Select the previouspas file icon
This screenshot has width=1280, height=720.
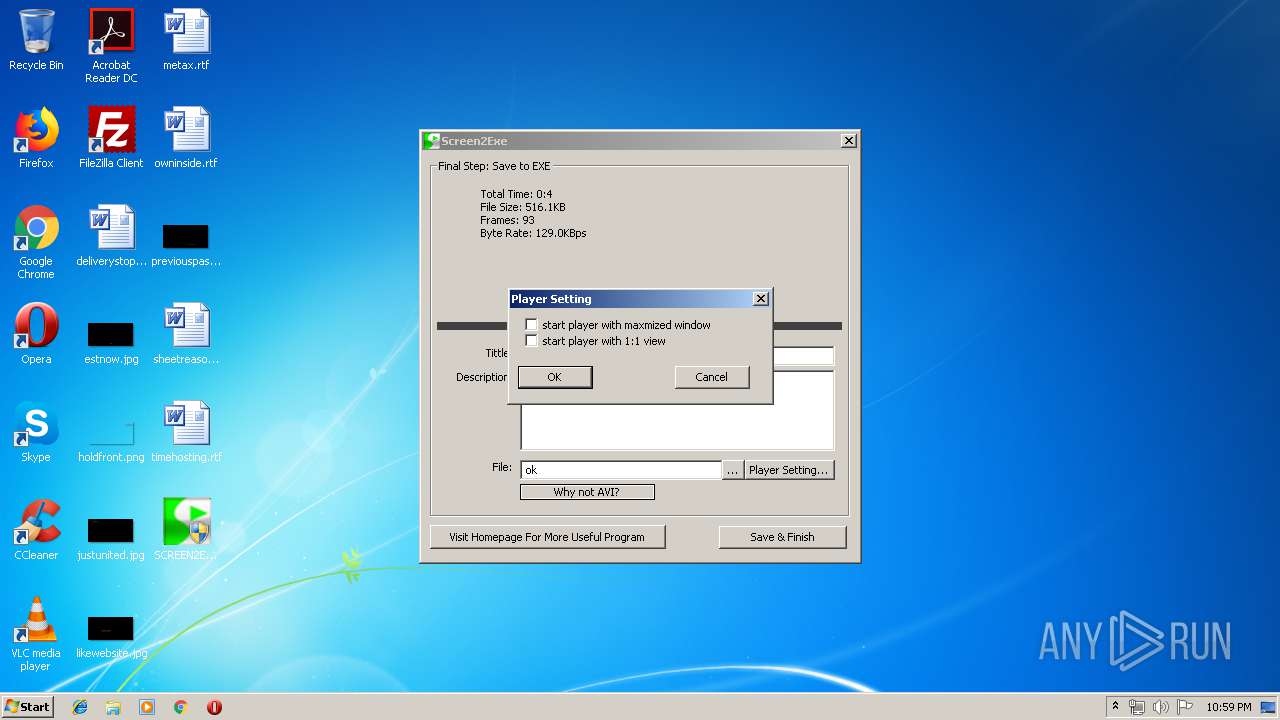pyautogui.click(x=186, y=244)
